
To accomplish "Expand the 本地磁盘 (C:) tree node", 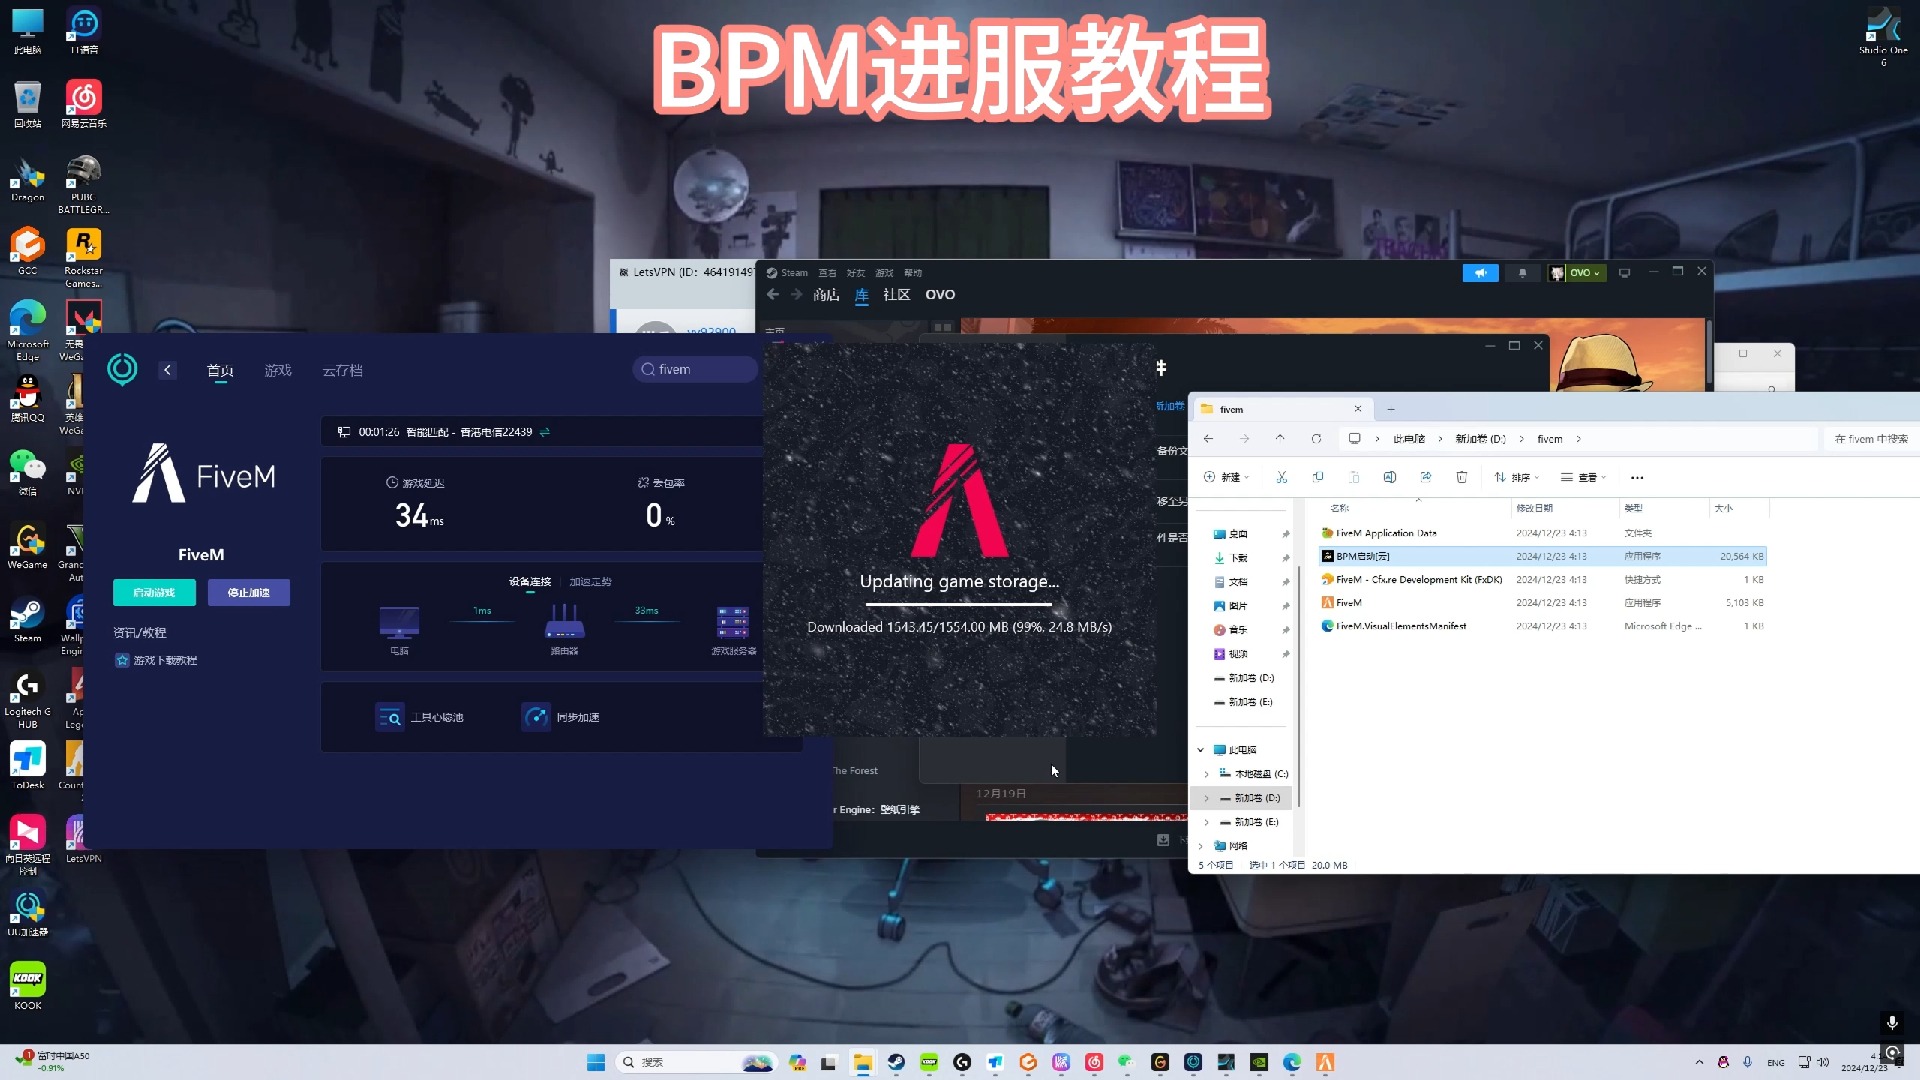I will pyautogui.click(x=1206, y=774).
